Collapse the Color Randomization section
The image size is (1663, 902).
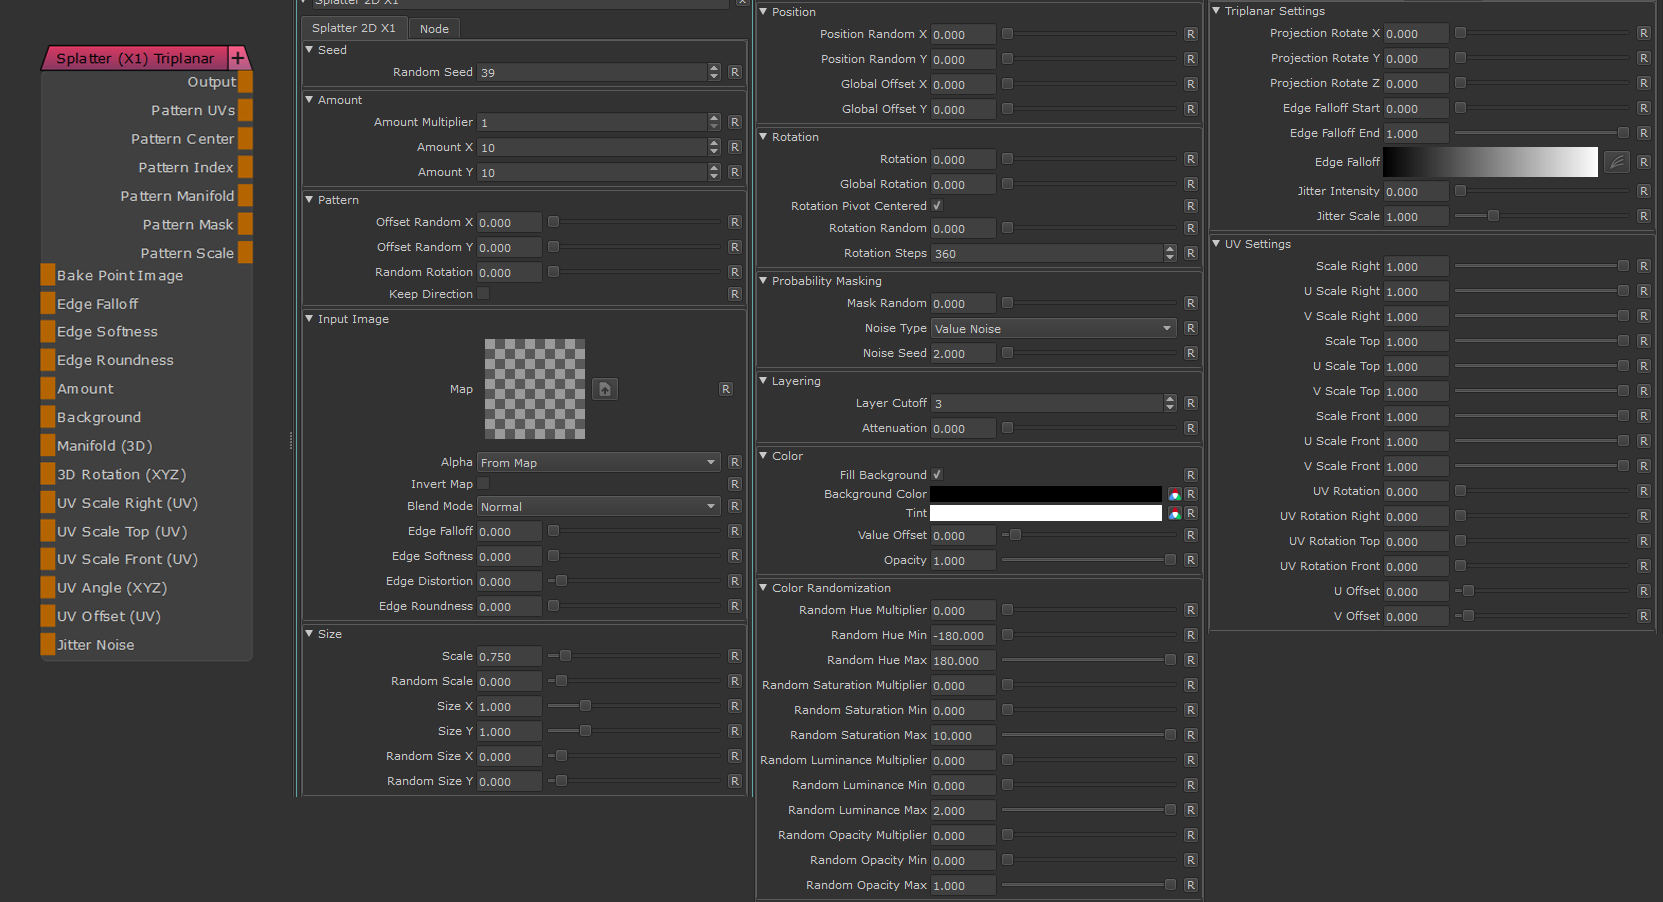pyautogui.click(x=764, y=588)
